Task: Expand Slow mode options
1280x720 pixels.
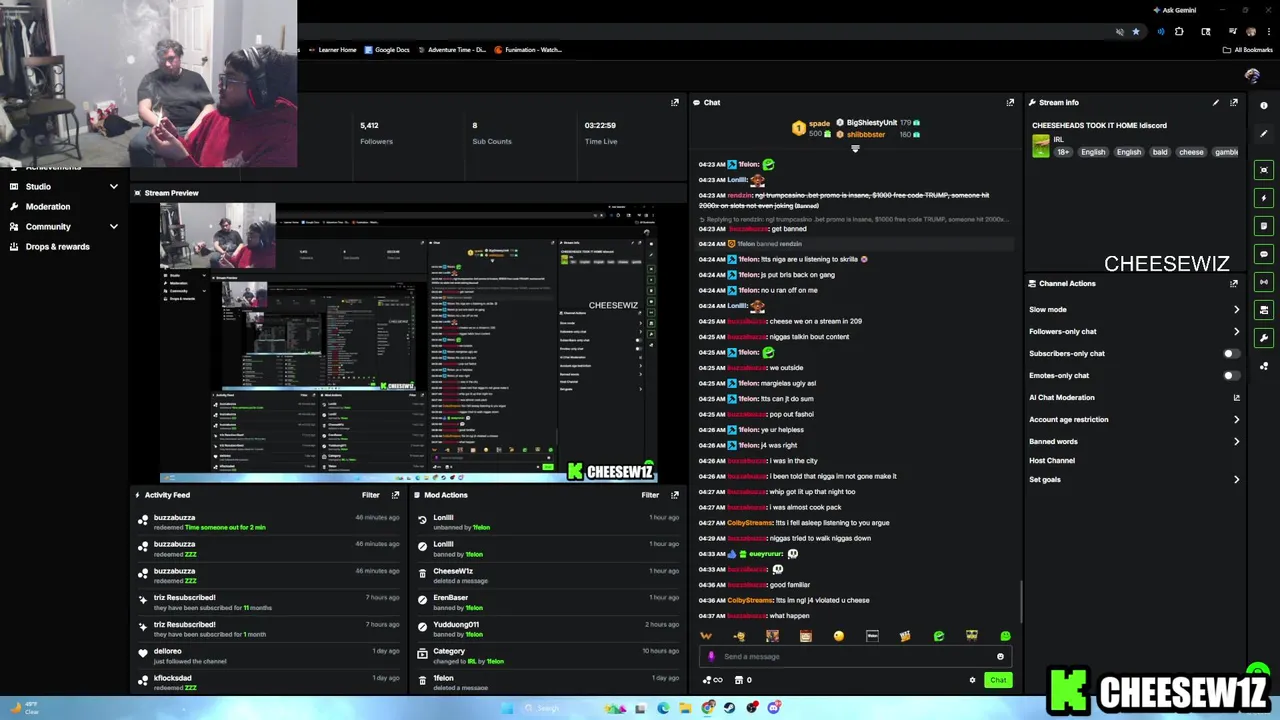Action: pyautogui.click(x=1236, y=310)
